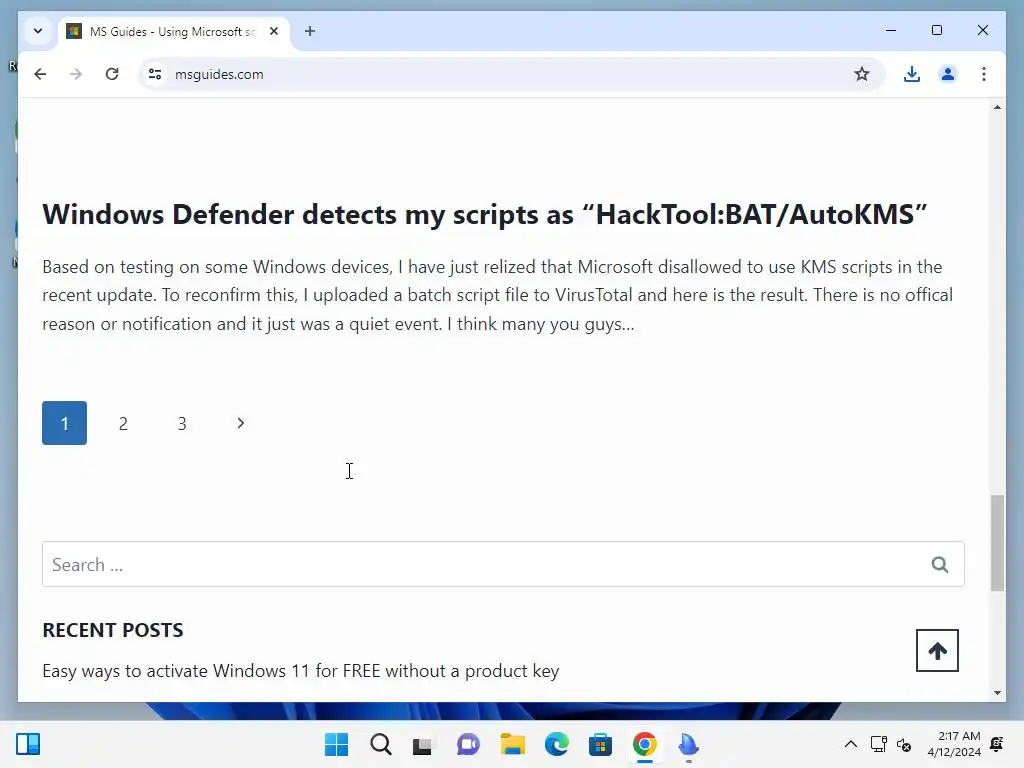
Task: Select pagination page 1
Action: click(x=65, y=423)
